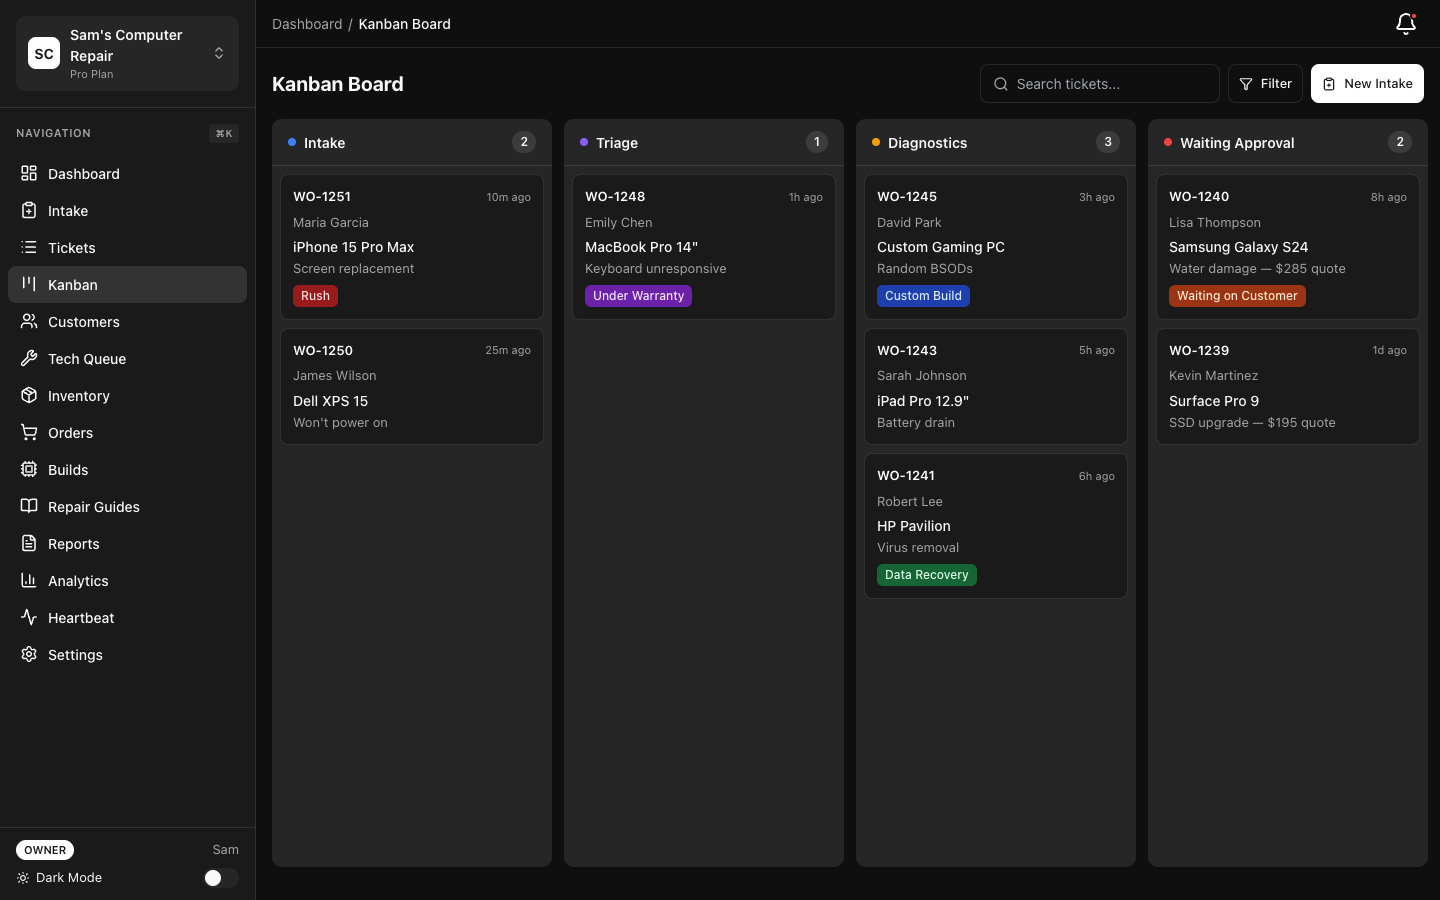Click the OWNER badge for Sam
This screenshot has height=900, width=1440.
coord(44,850)
